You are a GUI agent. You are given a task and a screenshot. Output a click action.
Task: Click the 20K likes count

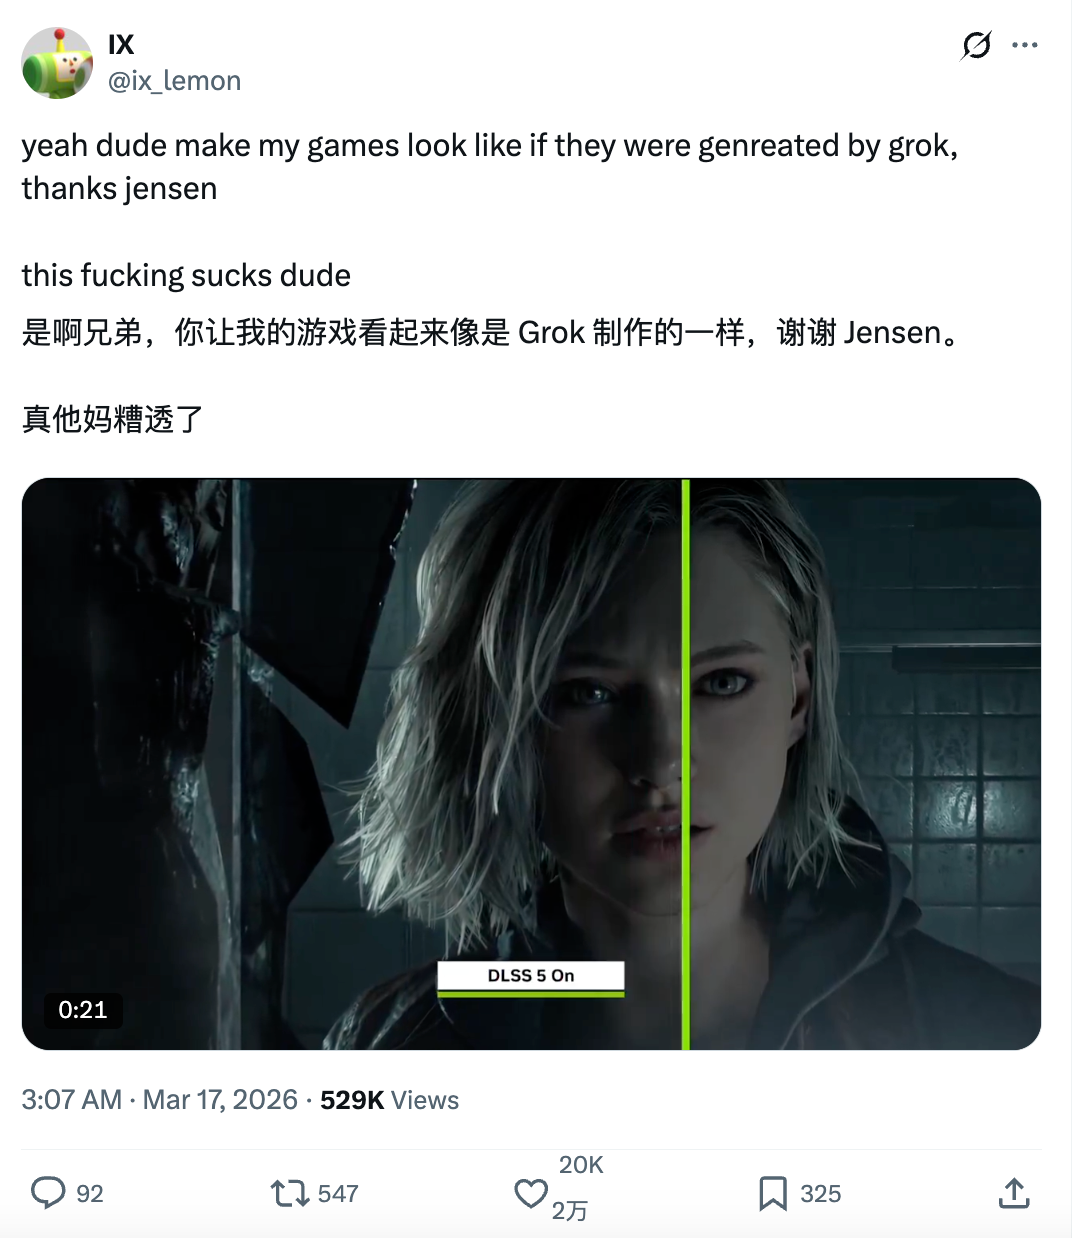click(x=581, y=1165)
